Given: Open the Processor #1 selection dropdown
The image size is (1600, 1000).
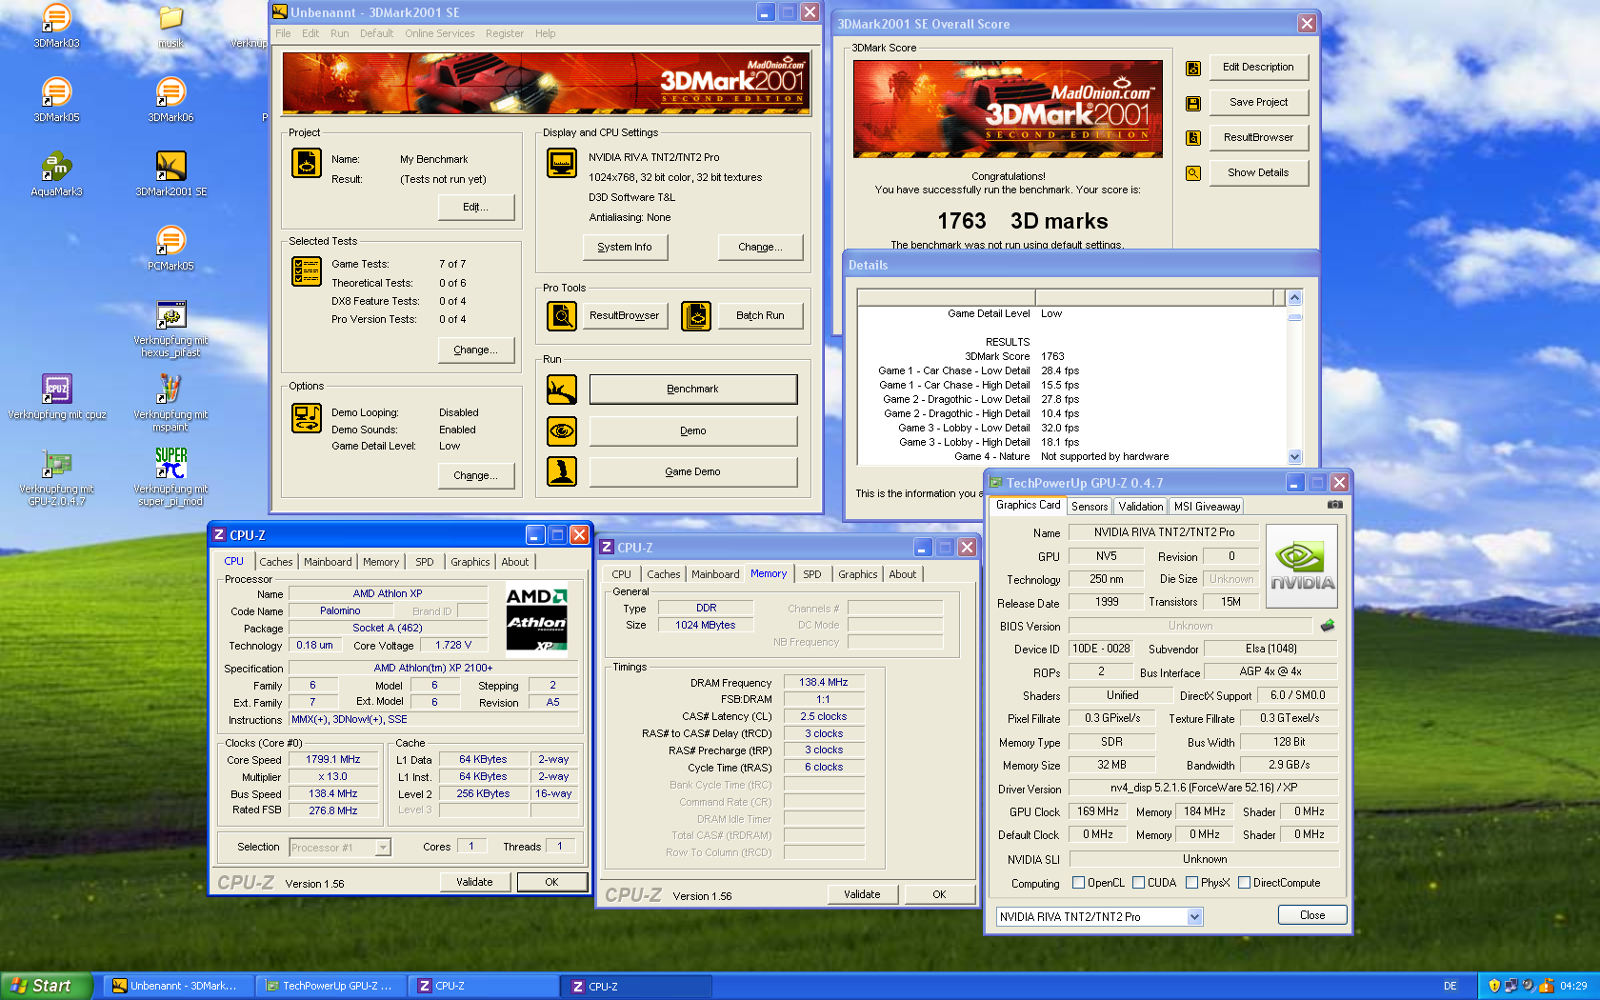Looking at the screenshot, I should pos(382,847).
